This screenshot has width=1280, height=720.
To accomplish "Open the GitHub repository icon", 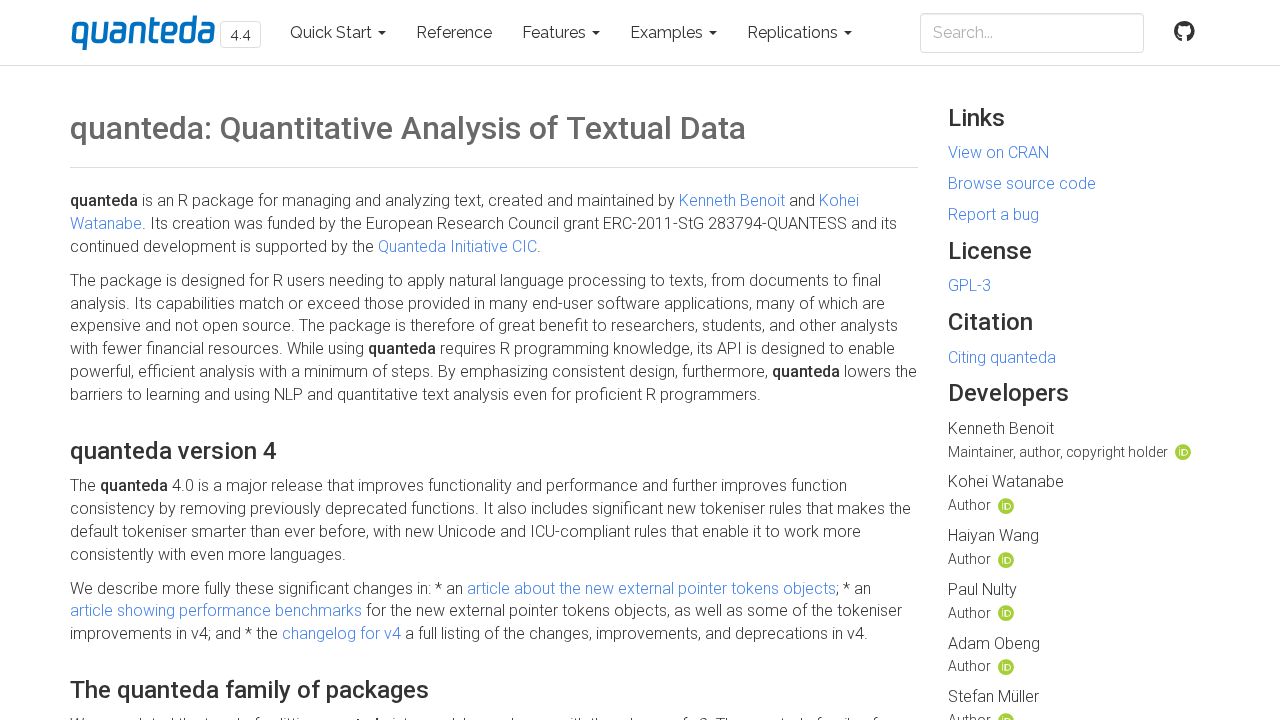I will (x=1184, y=32).
